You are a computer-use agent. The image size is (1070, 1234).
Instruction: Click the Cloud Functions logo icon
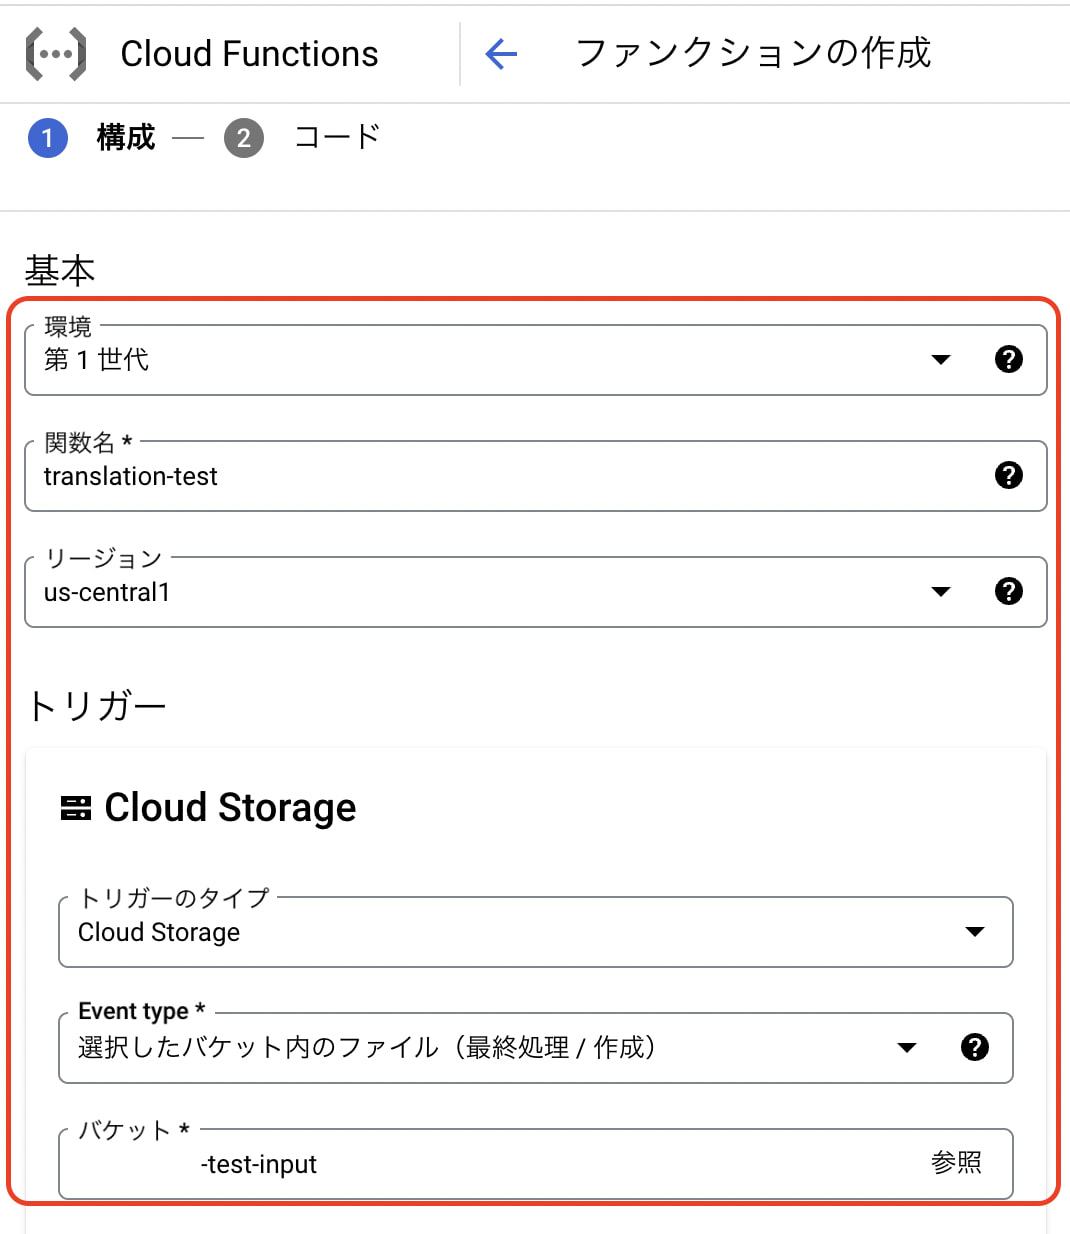click(55, 54)
